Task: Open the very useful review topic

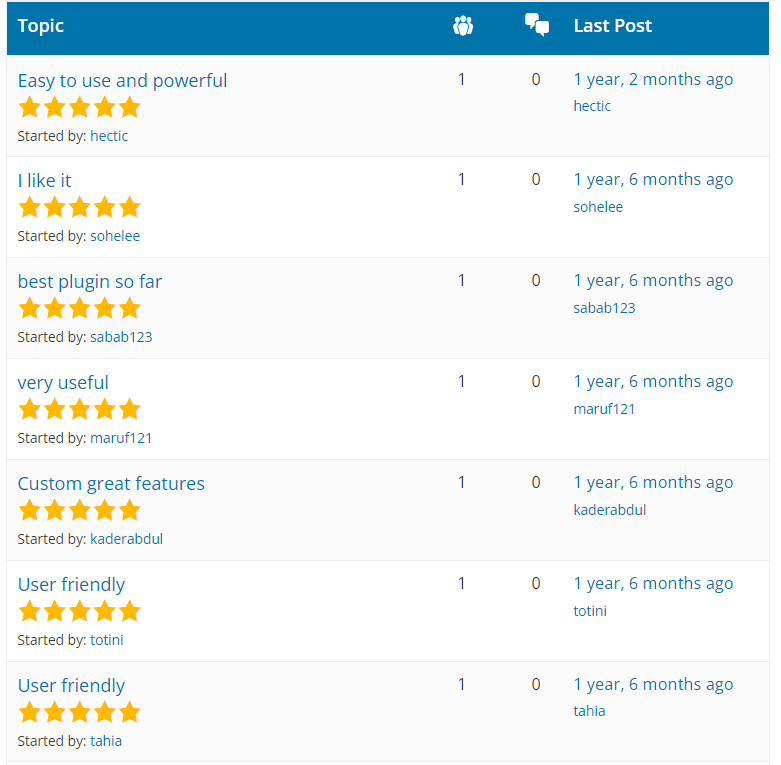Action: pos(63,382)
